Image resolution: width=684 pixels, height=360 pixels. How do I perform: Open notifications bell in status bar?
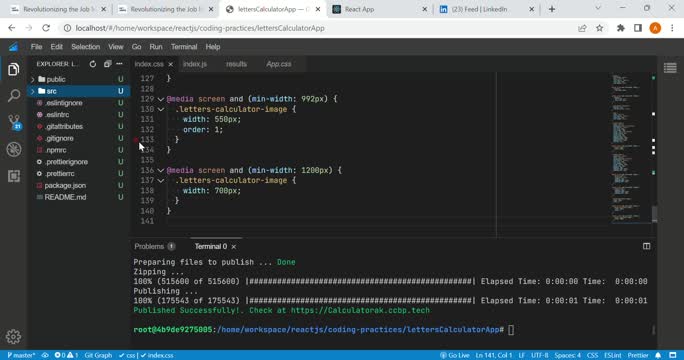[658, 355]
